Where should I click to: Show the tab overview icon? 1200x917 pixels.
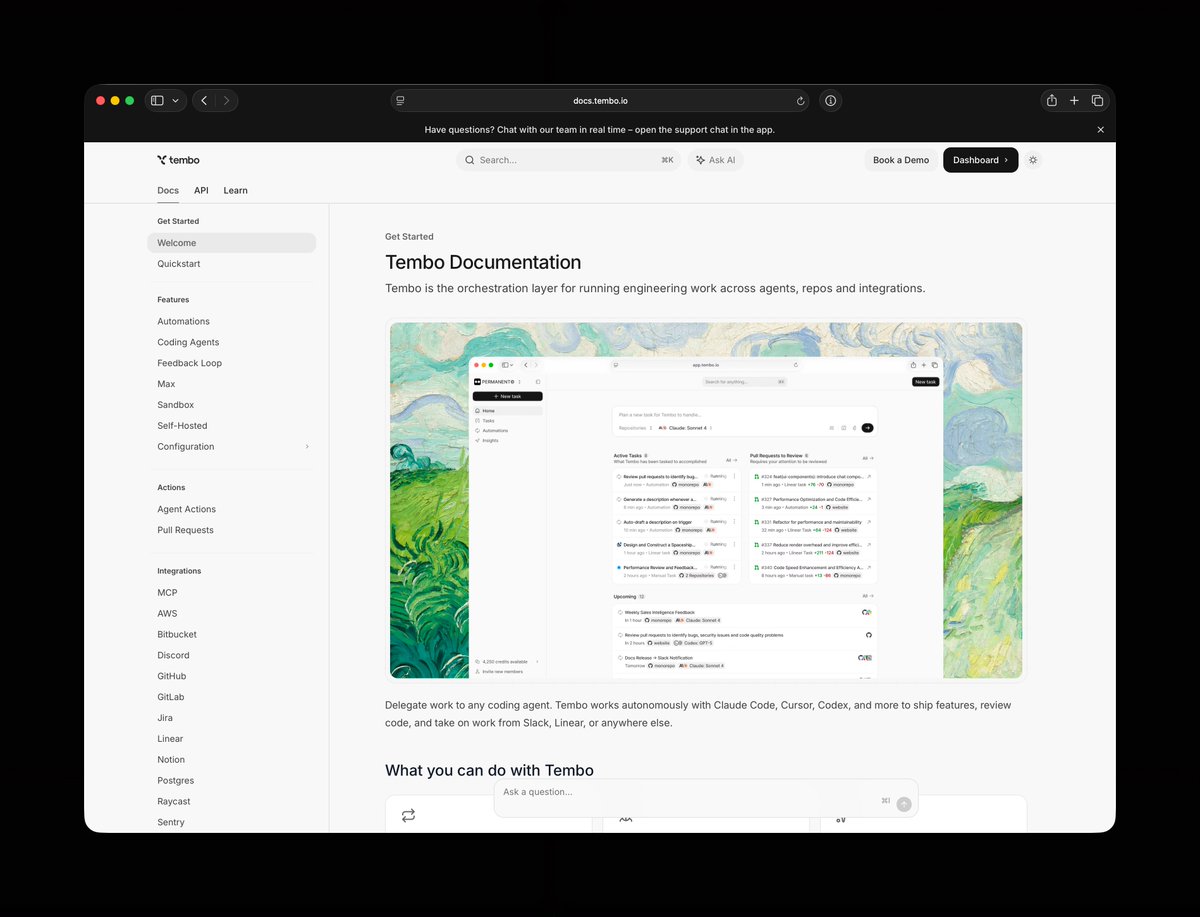[x=1097, y=101]
